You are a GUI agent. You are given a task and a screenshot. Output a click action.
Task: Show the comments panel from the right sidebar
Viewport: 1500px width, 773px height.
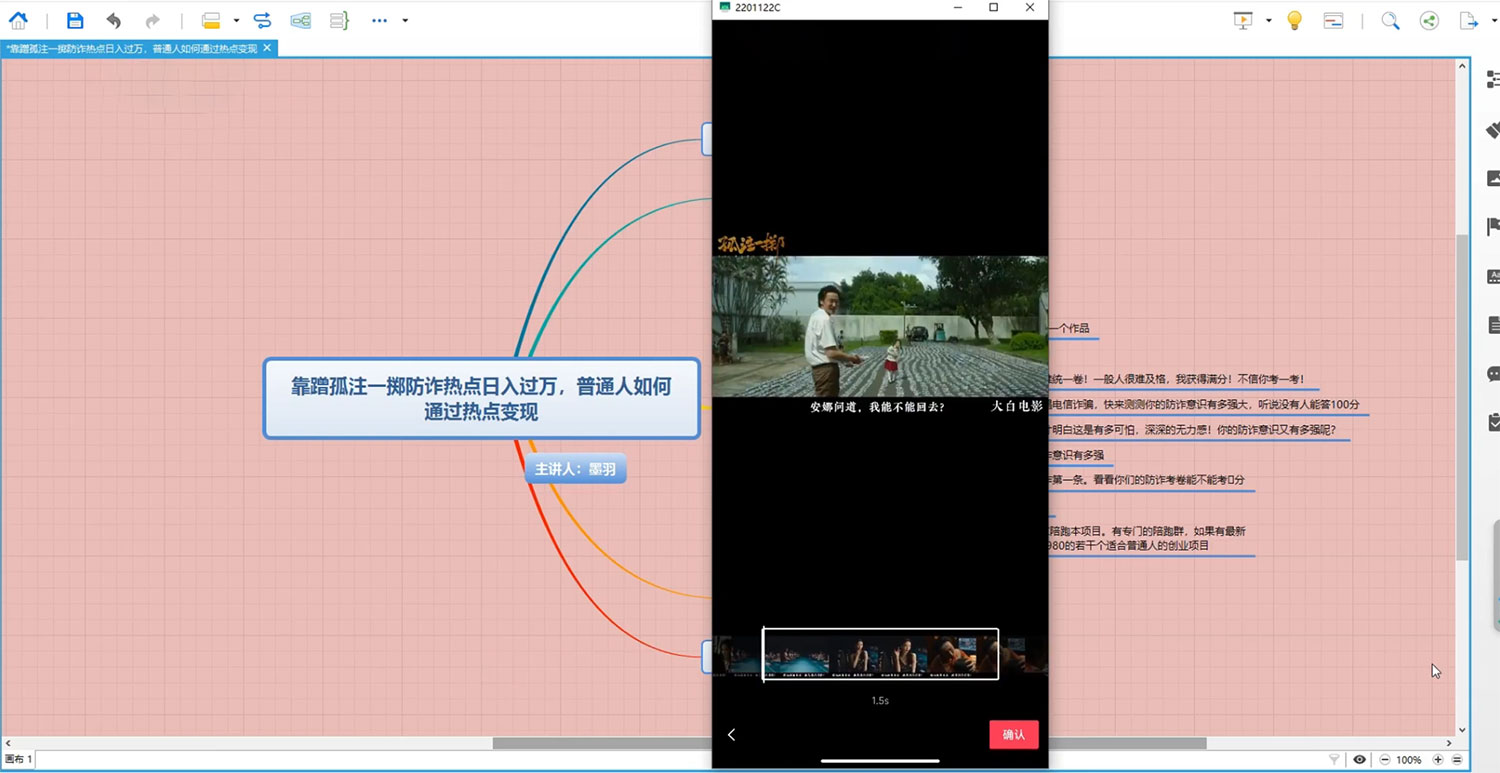click(1493, 374)
